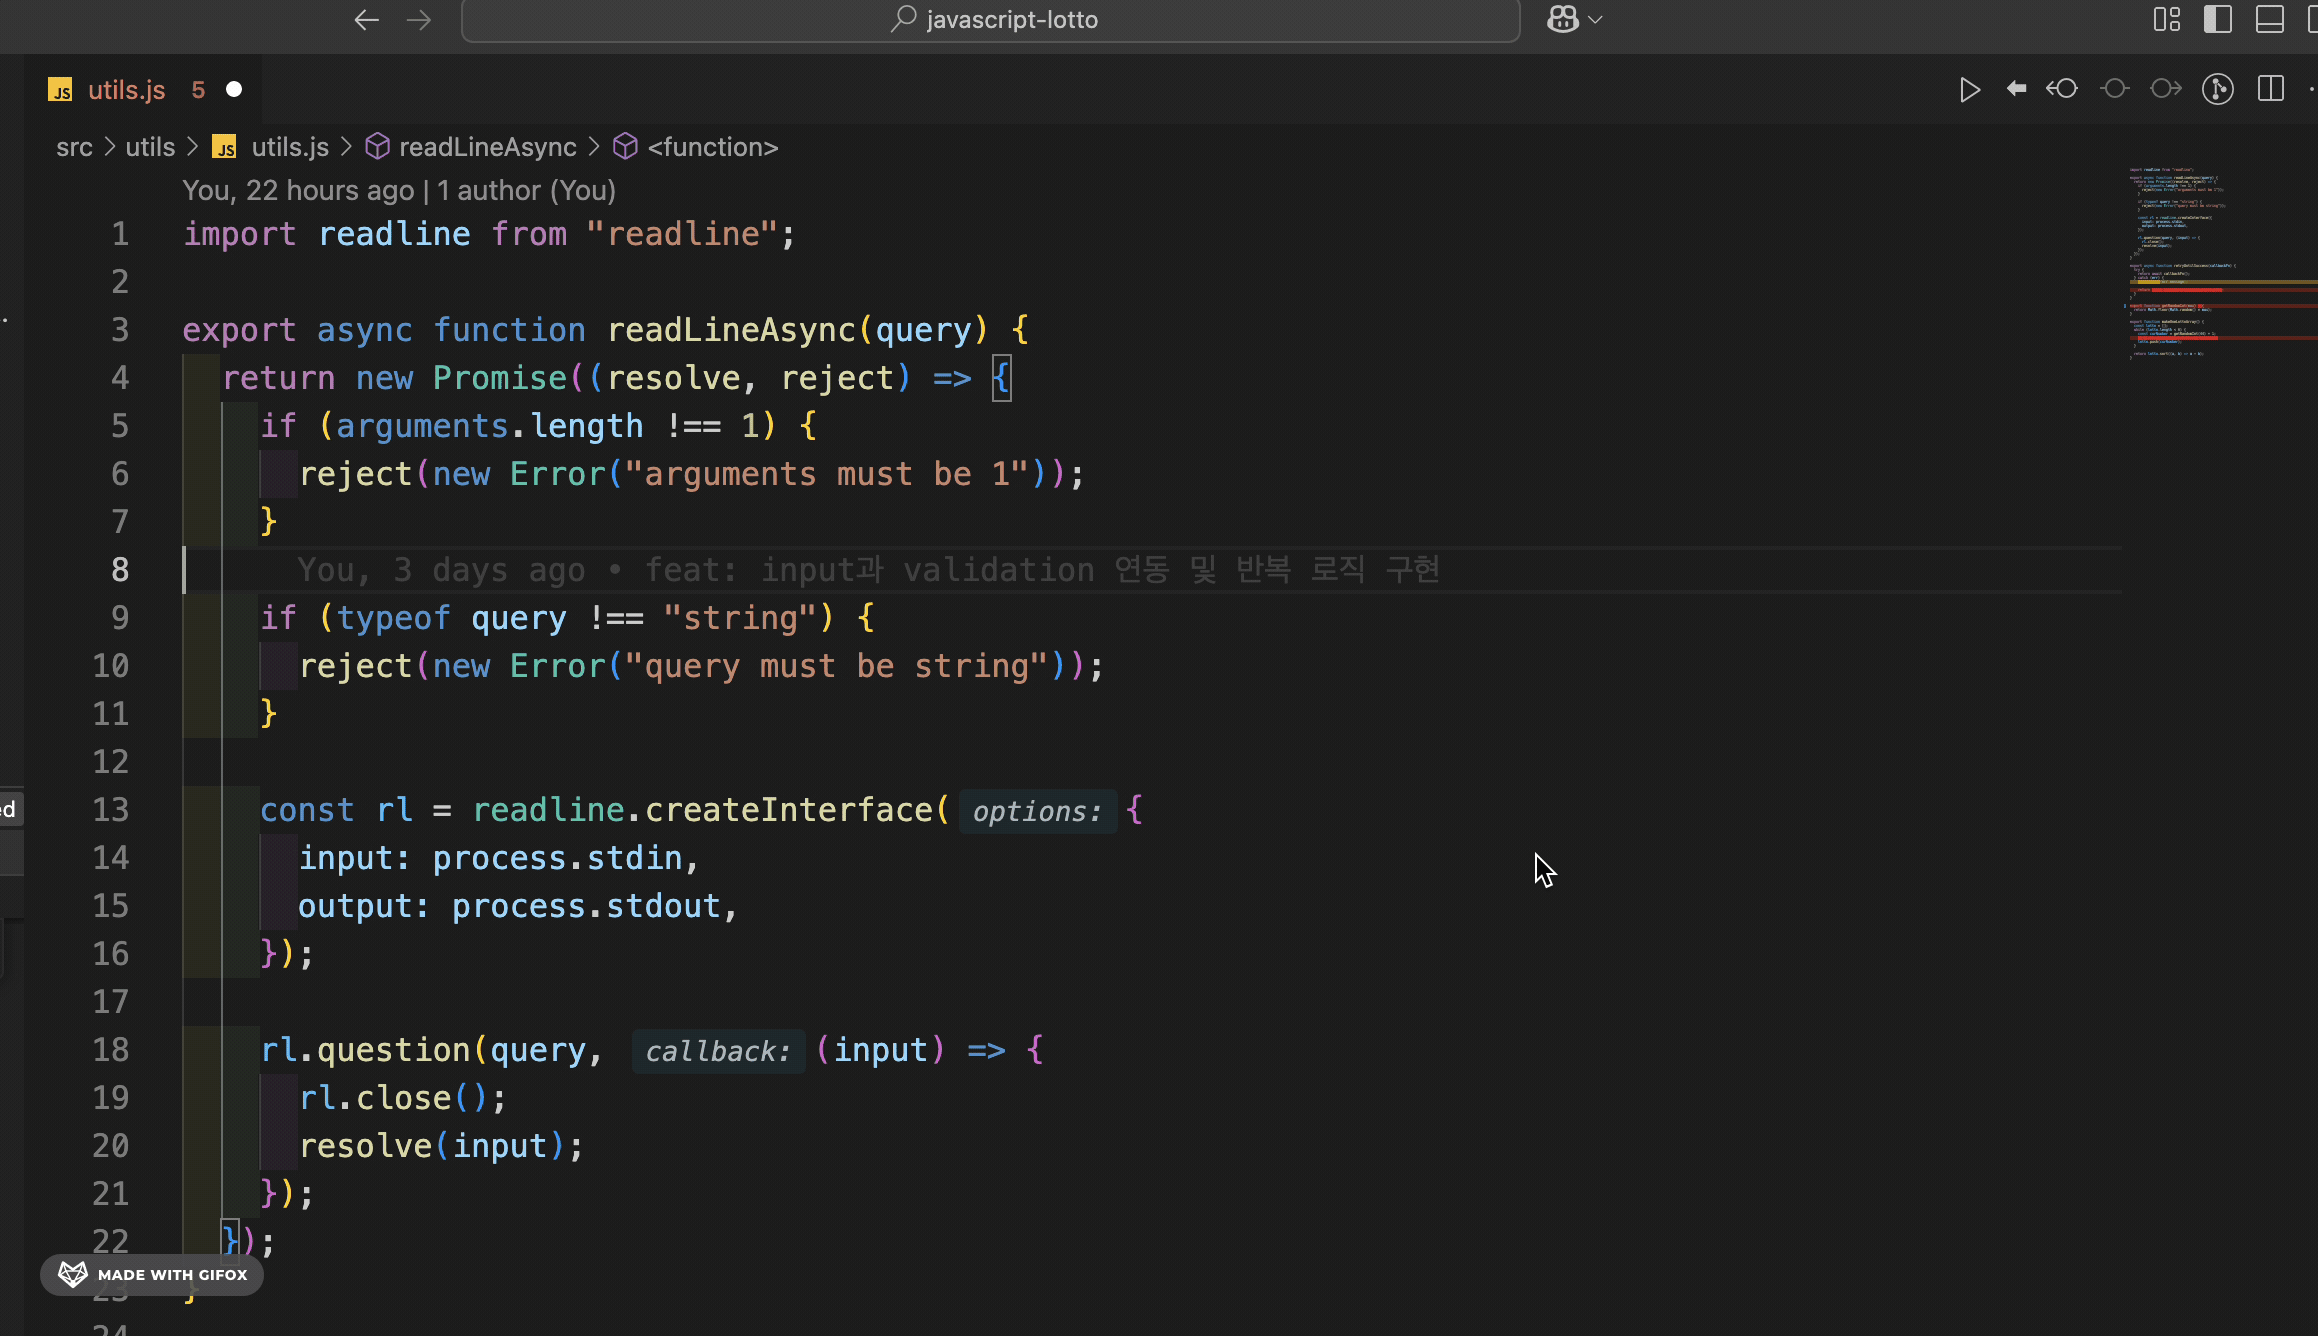Click the "readline" import string
Image resolution: width=2318 pixels, height=1336 pixels.
click(x=682, y=234)
